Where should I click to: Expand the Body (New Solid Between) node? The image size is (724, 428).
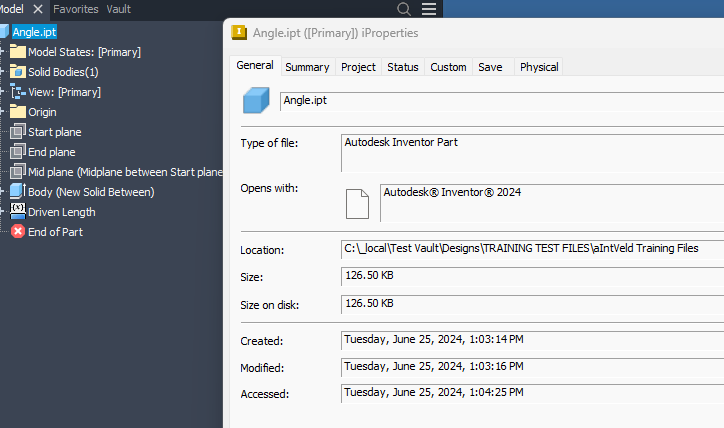click(x=2, y=192)
